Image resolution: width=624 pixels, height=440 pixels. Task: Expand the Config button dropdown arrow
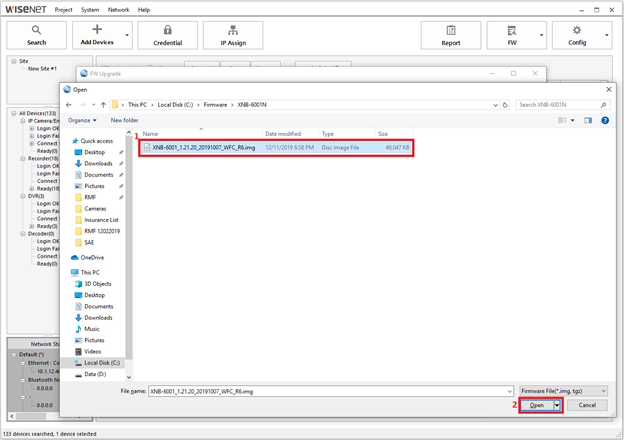pos(607,35)
